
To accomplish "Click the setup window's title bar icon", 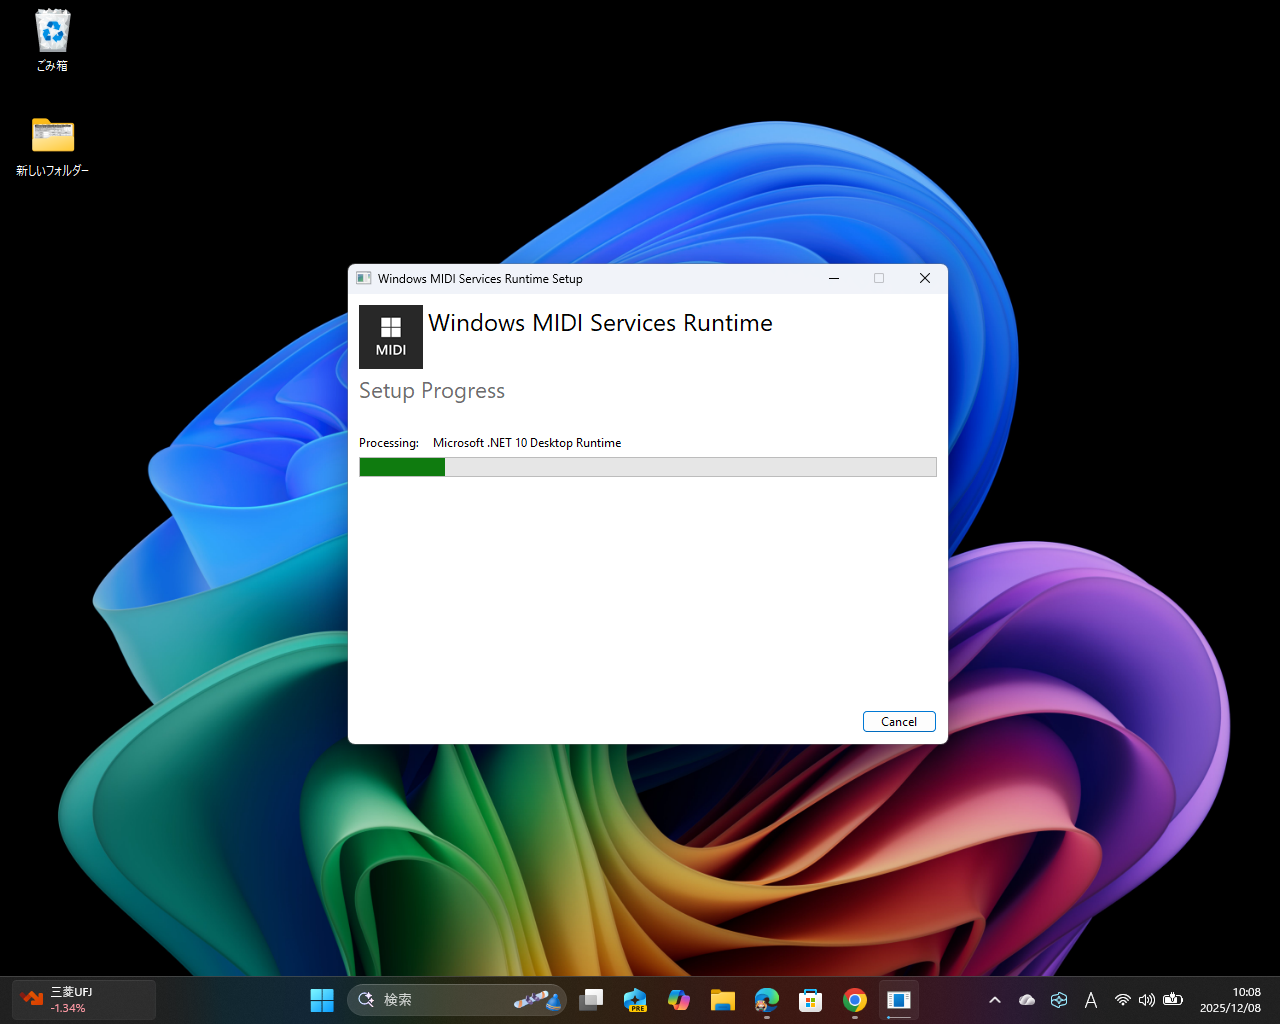I will [x=364, y=279].
